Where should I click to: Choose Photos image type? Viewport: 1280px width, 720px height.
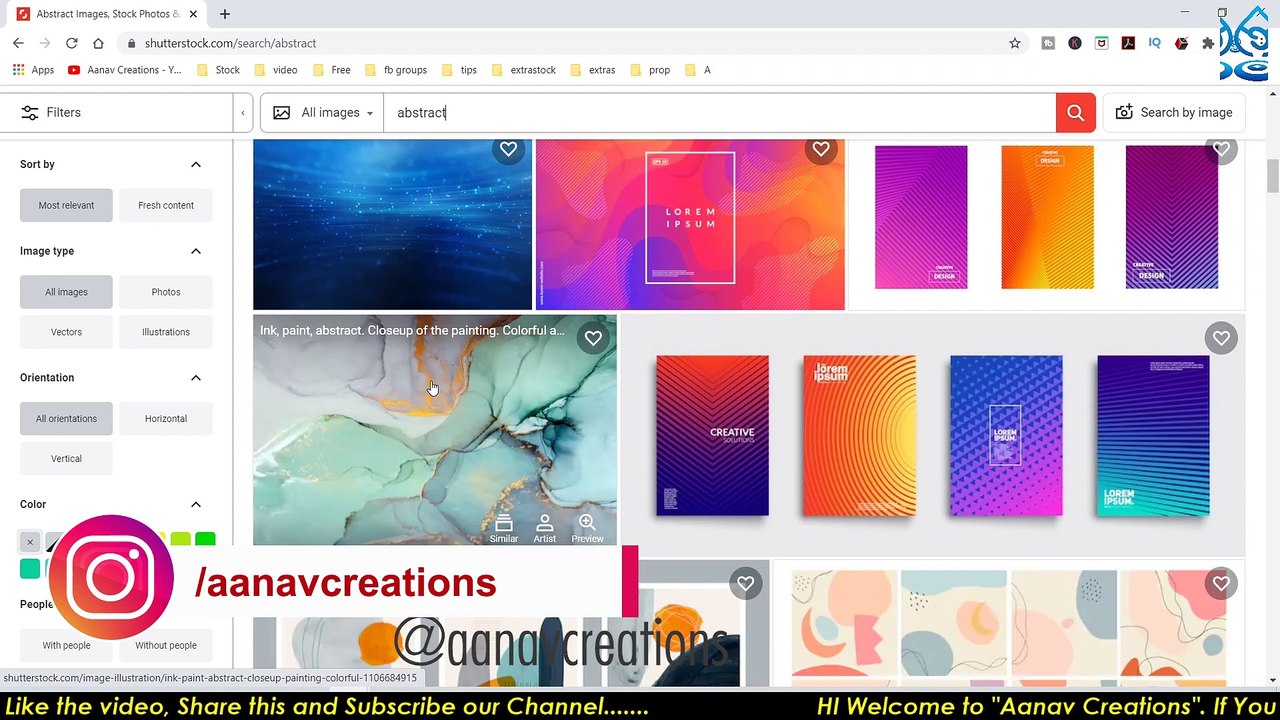click(x=166, y=292)
